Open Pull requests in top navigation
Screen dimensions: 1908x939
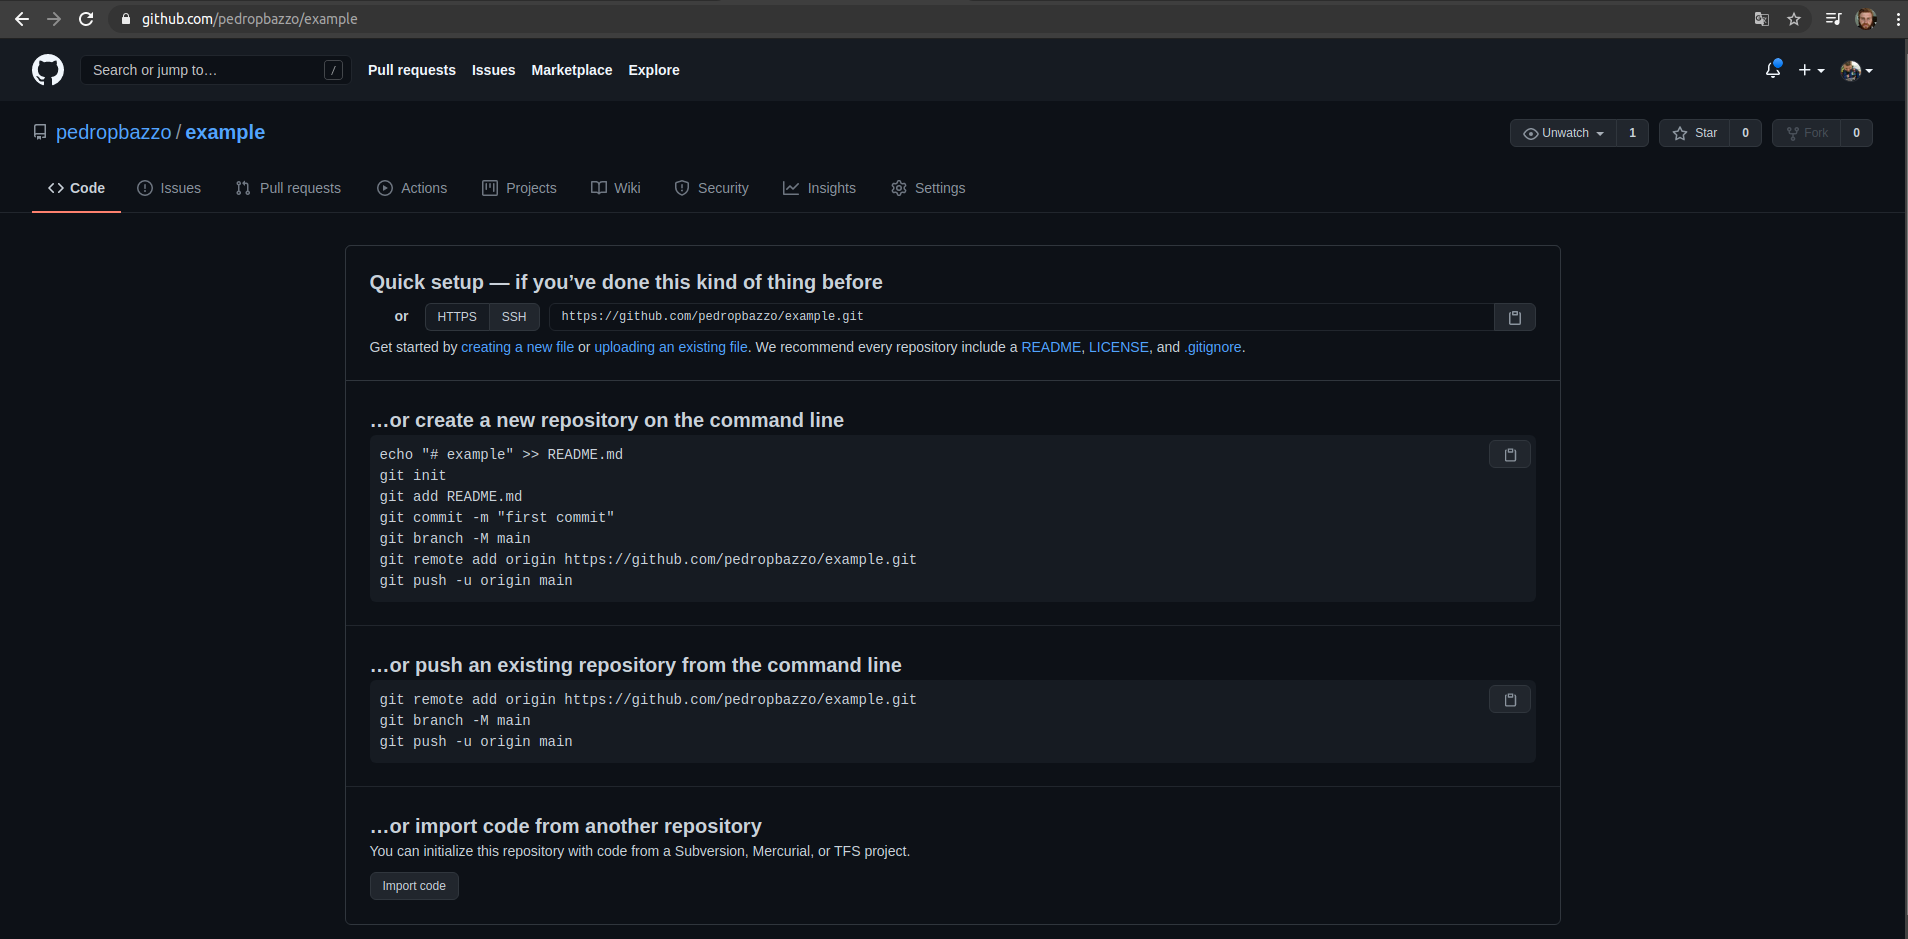tap(412, 70)
